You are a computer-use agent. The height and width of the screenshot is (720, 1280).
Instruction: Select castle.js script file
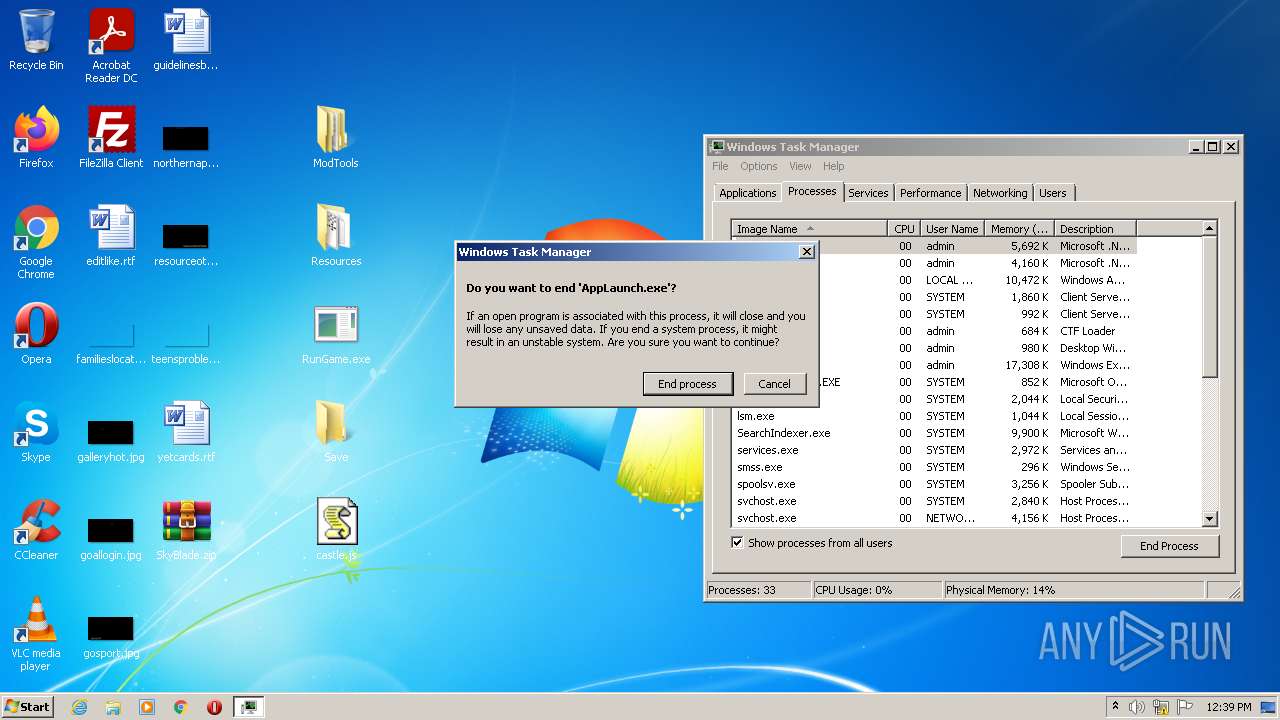(336, 530)
